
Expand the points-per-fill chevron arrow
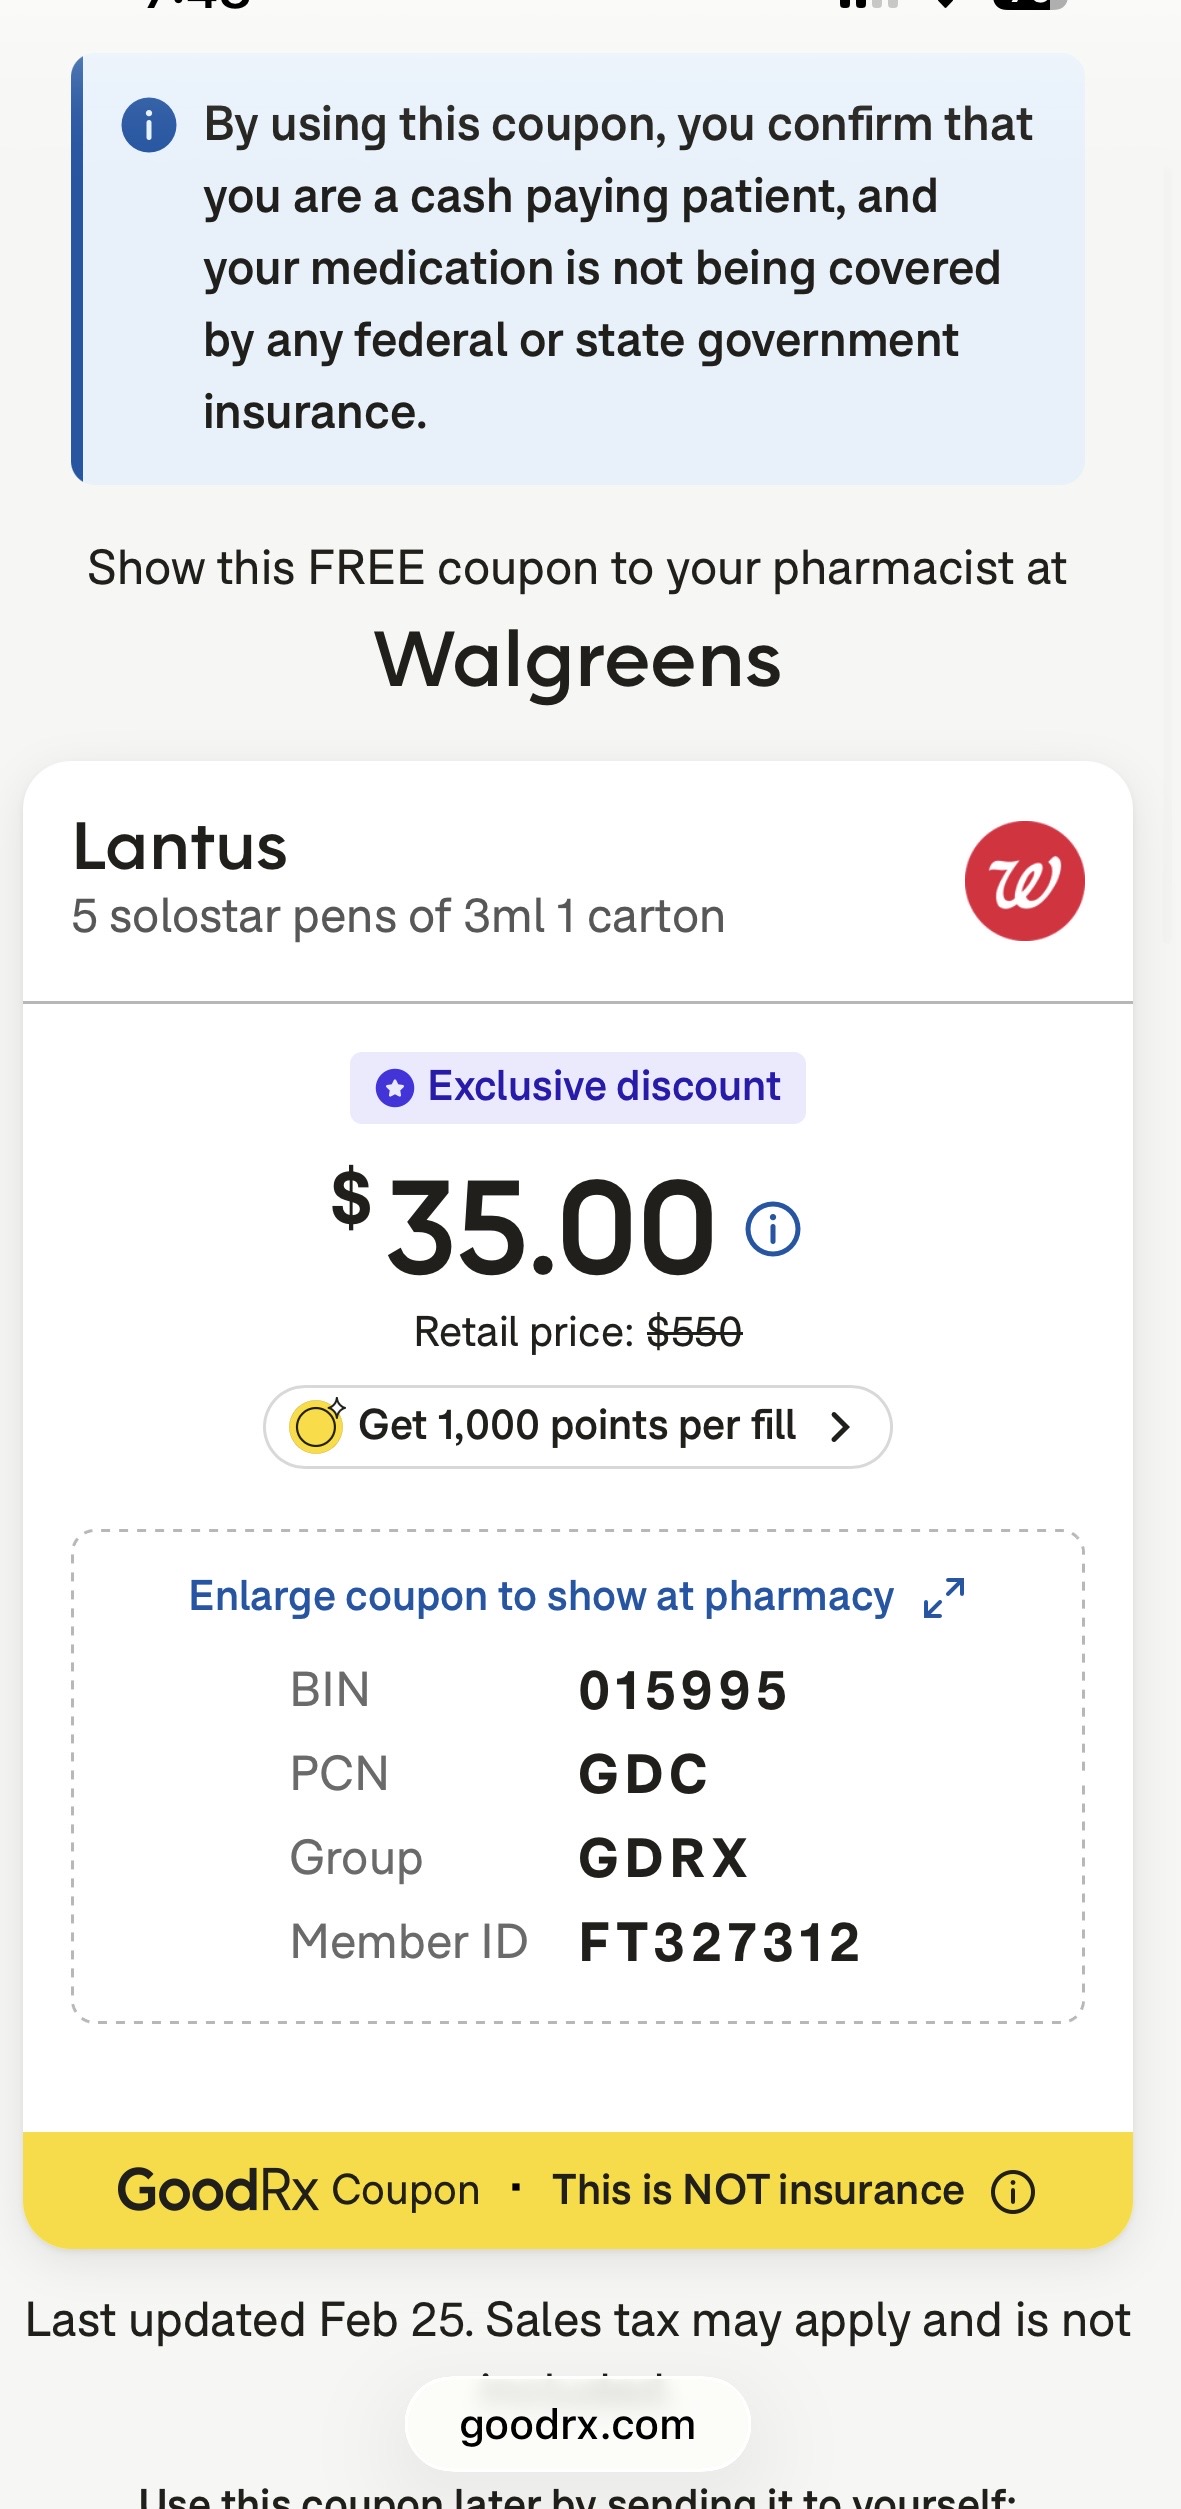(840, 1427)
